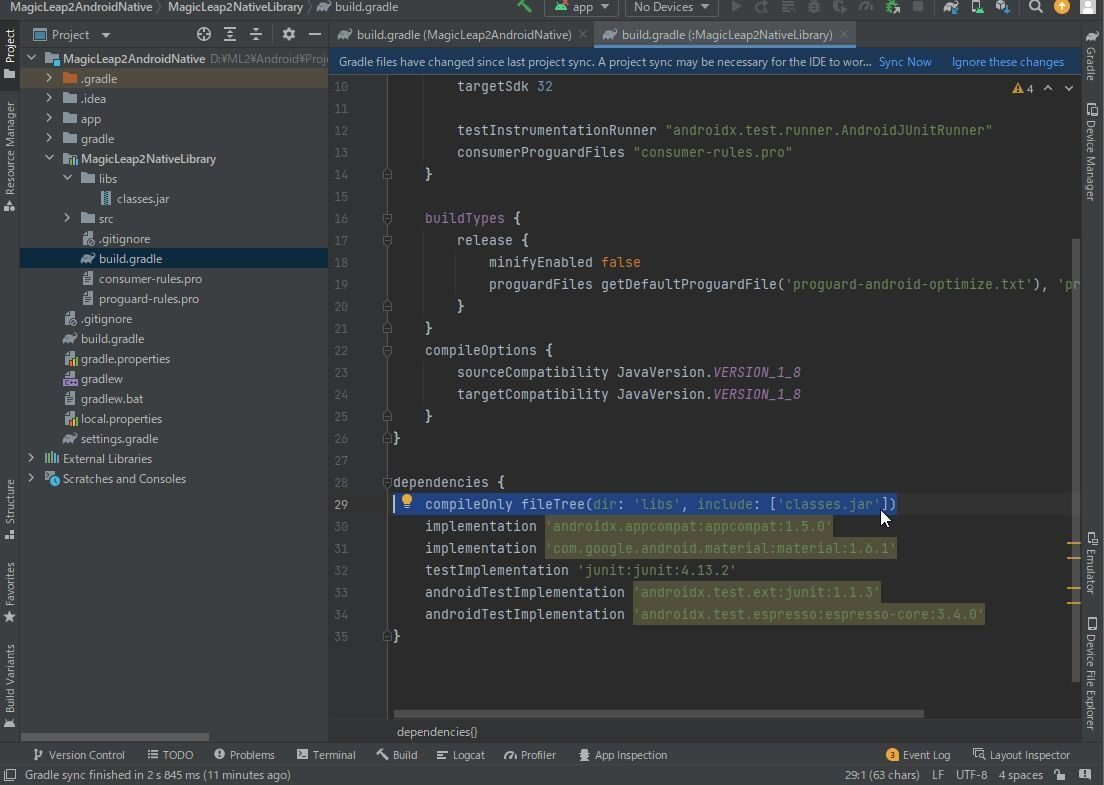The image size is (1104, 785).
Task: Close the build.gradle (MagicLeap2AndroidNative) tab
Action: pyautogui.click(x=583, y=34)
